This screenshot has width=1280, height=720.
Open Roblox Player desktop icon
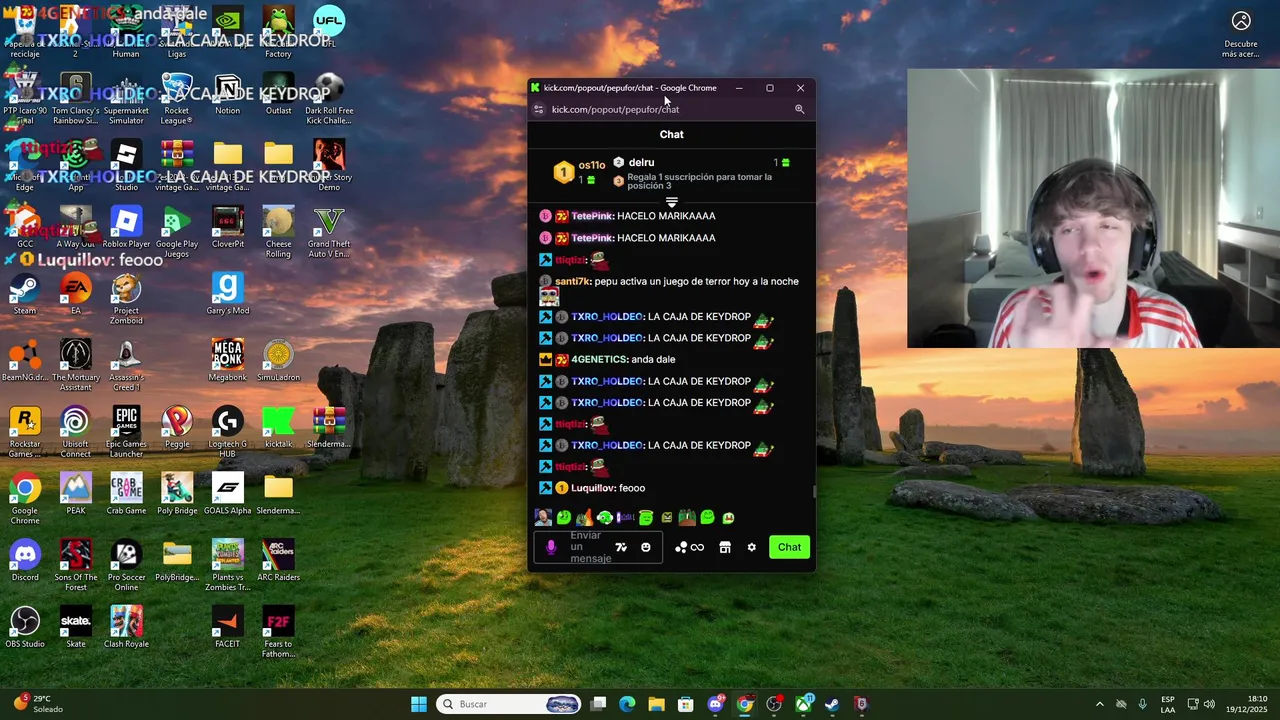126,228
